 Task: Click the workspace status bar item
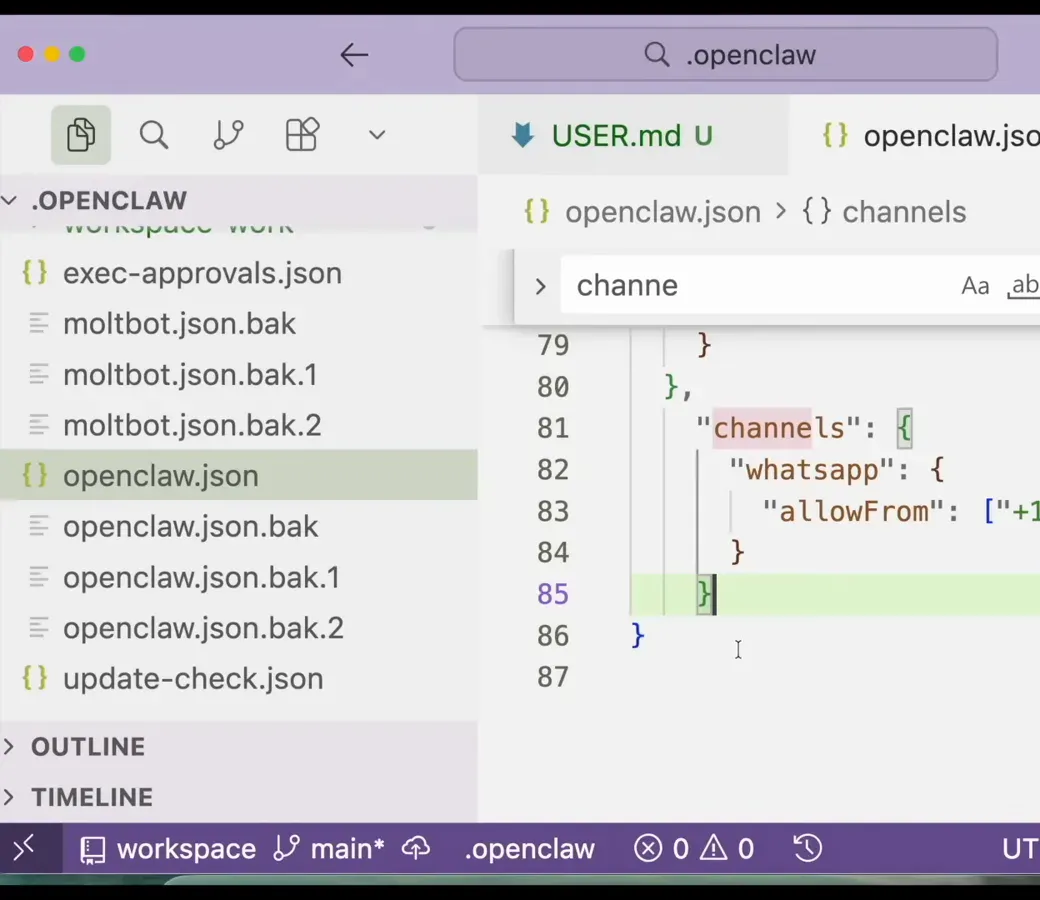pos(168,849)
